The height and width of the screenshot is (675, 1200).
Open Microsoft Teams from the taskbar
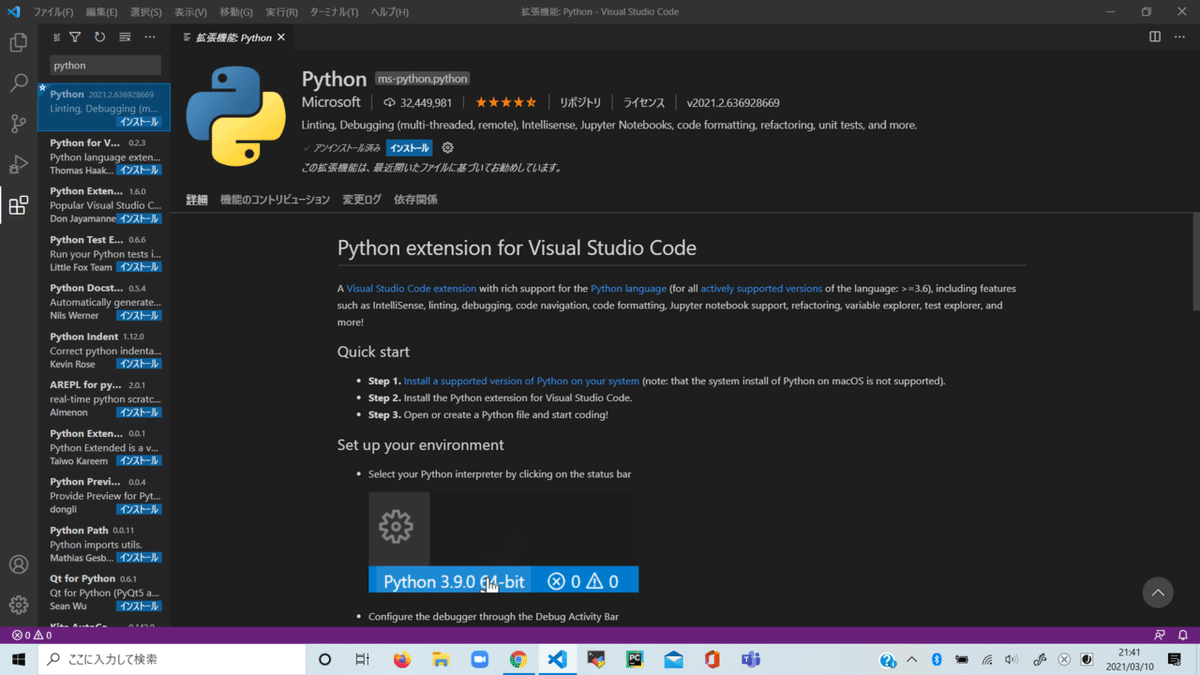pos(750,659)
